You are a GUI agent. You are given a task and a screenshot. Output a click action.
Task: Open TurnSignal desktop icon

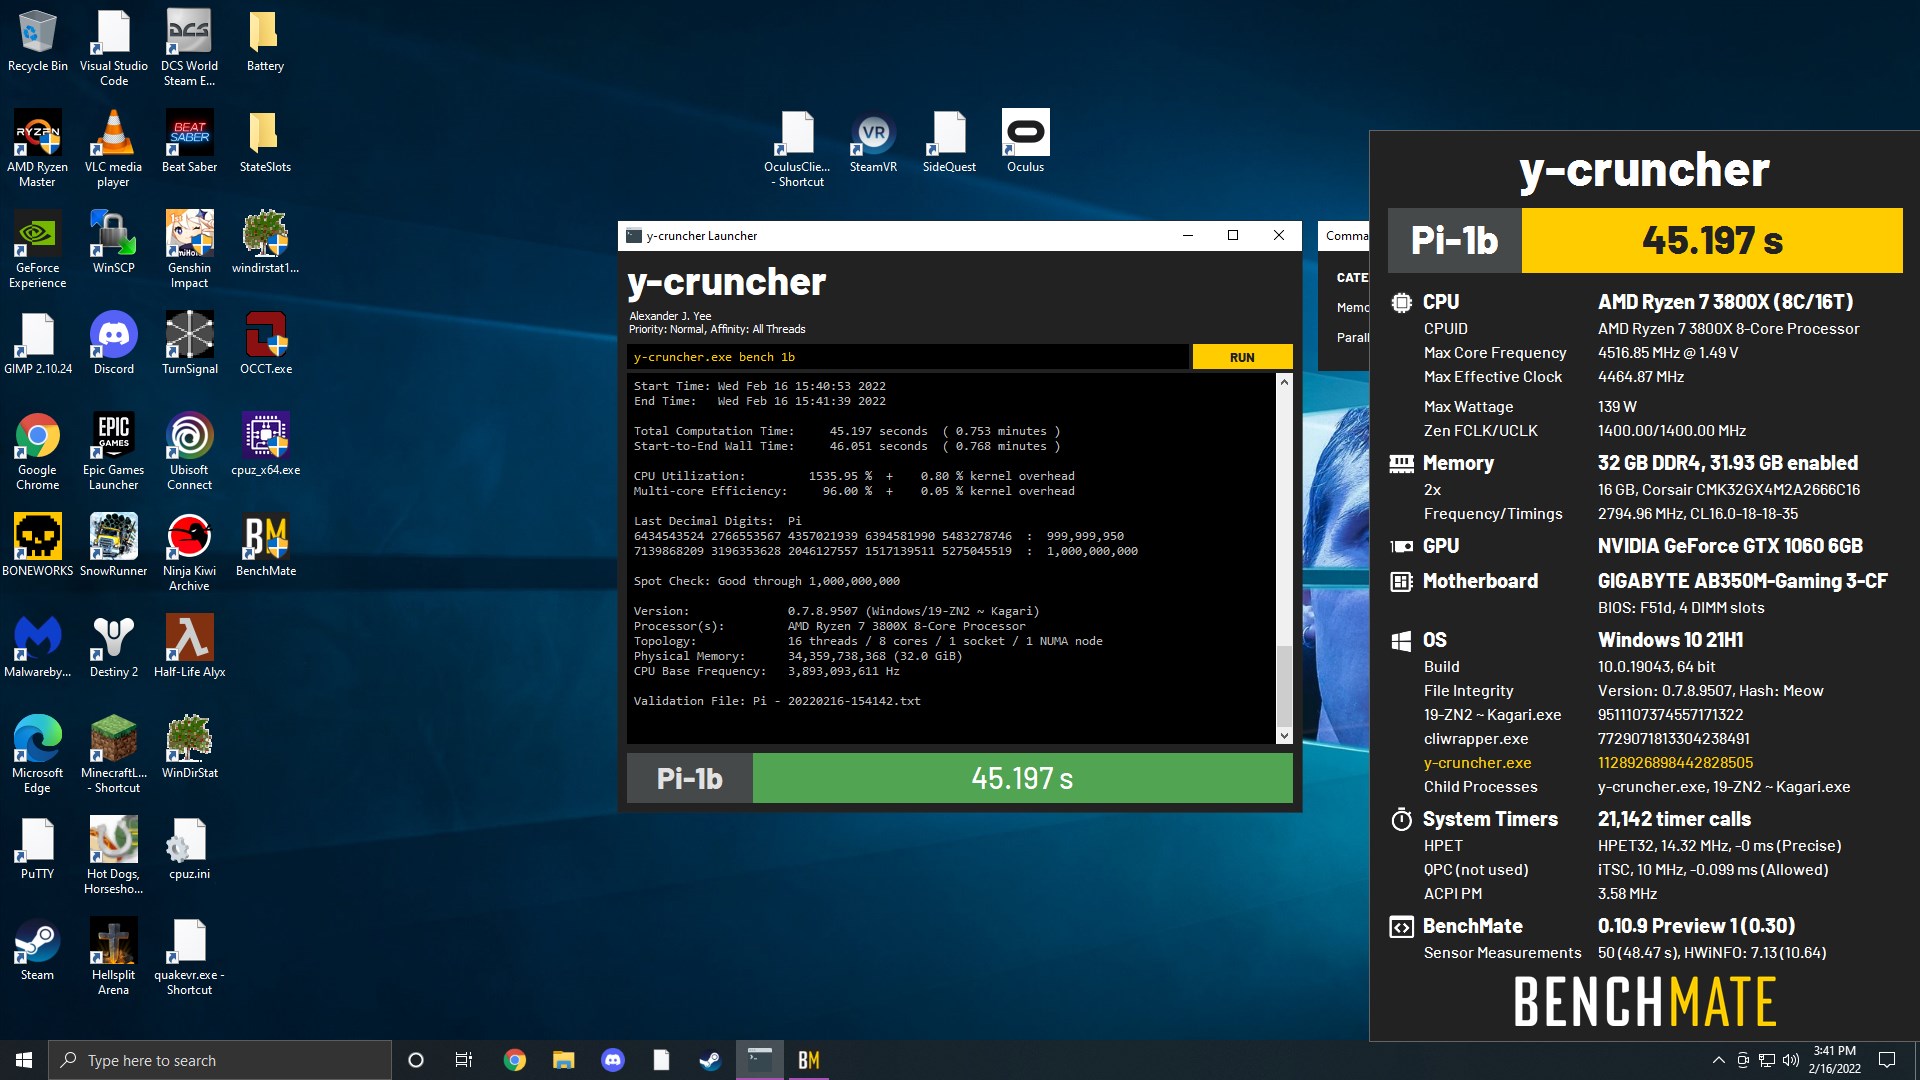[189, 344]
